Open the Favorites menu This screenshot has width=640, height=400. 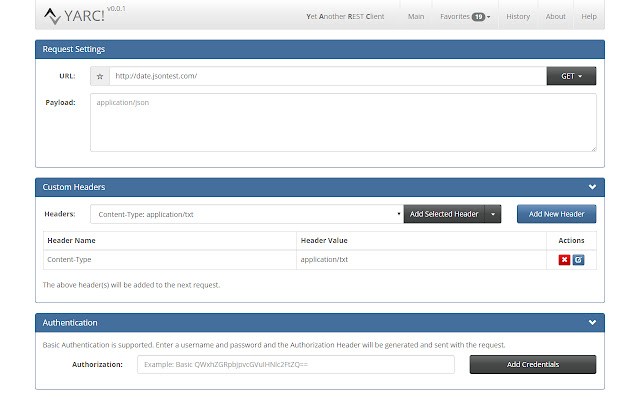(465, 17)
